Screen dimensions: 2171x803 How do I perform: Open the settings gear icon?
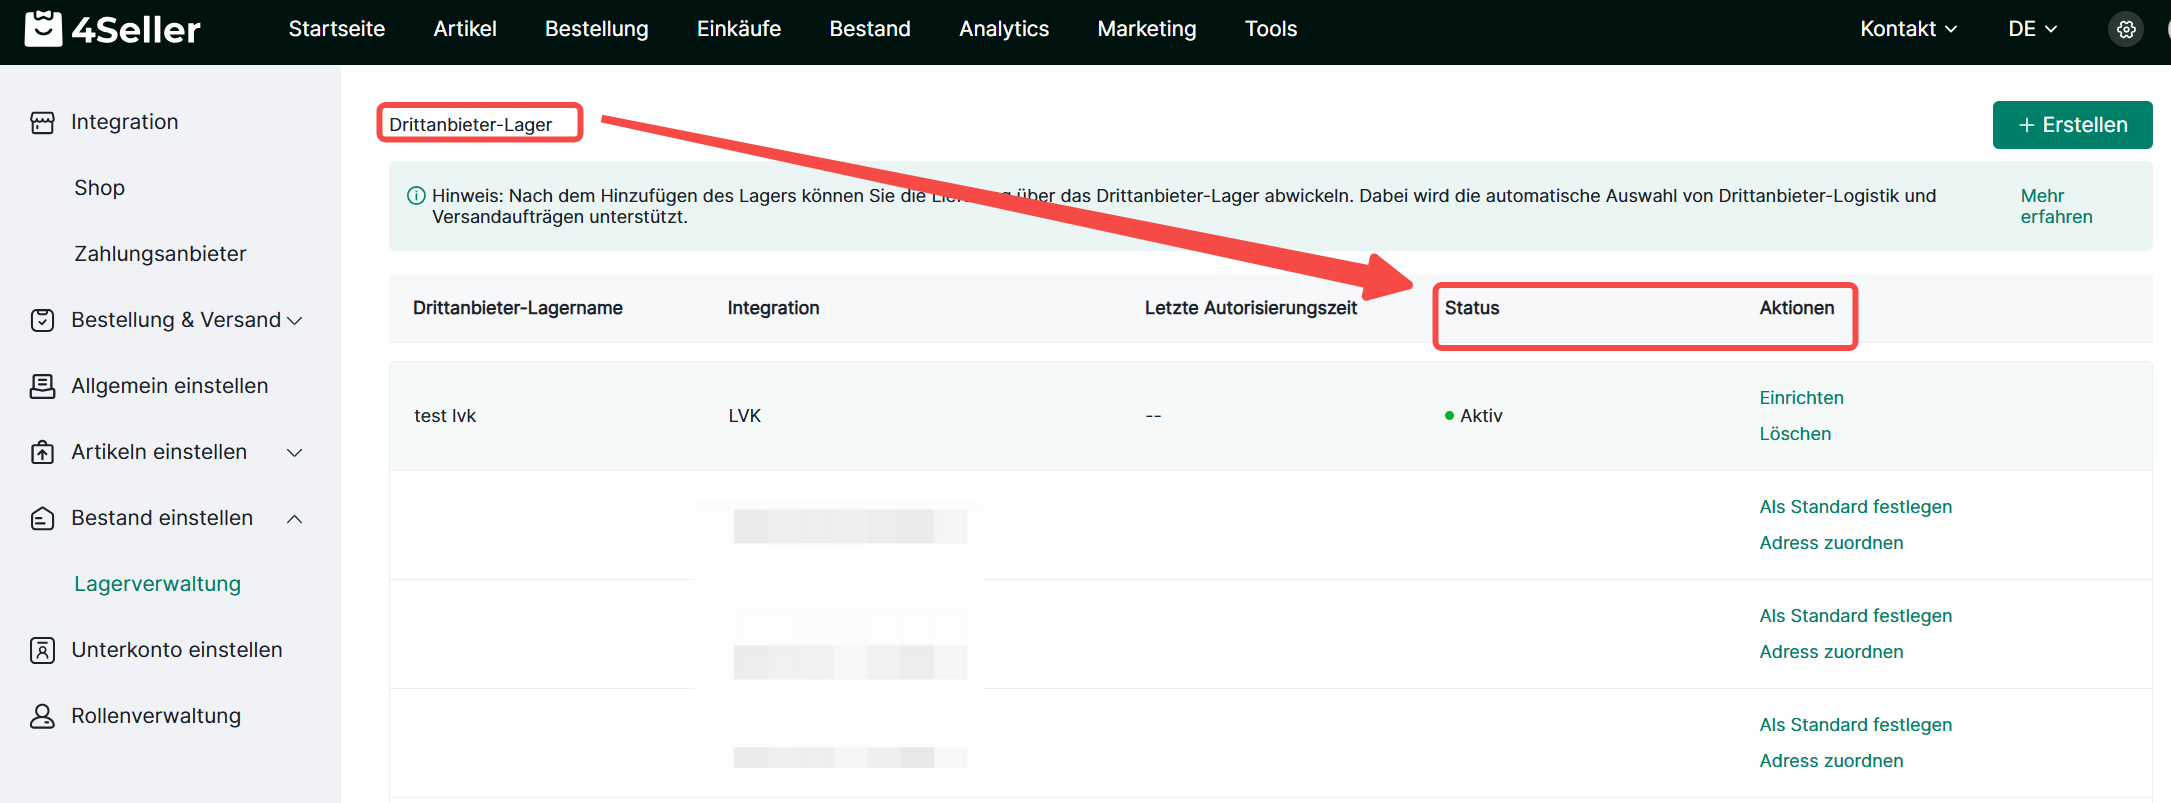(2126, 30)
